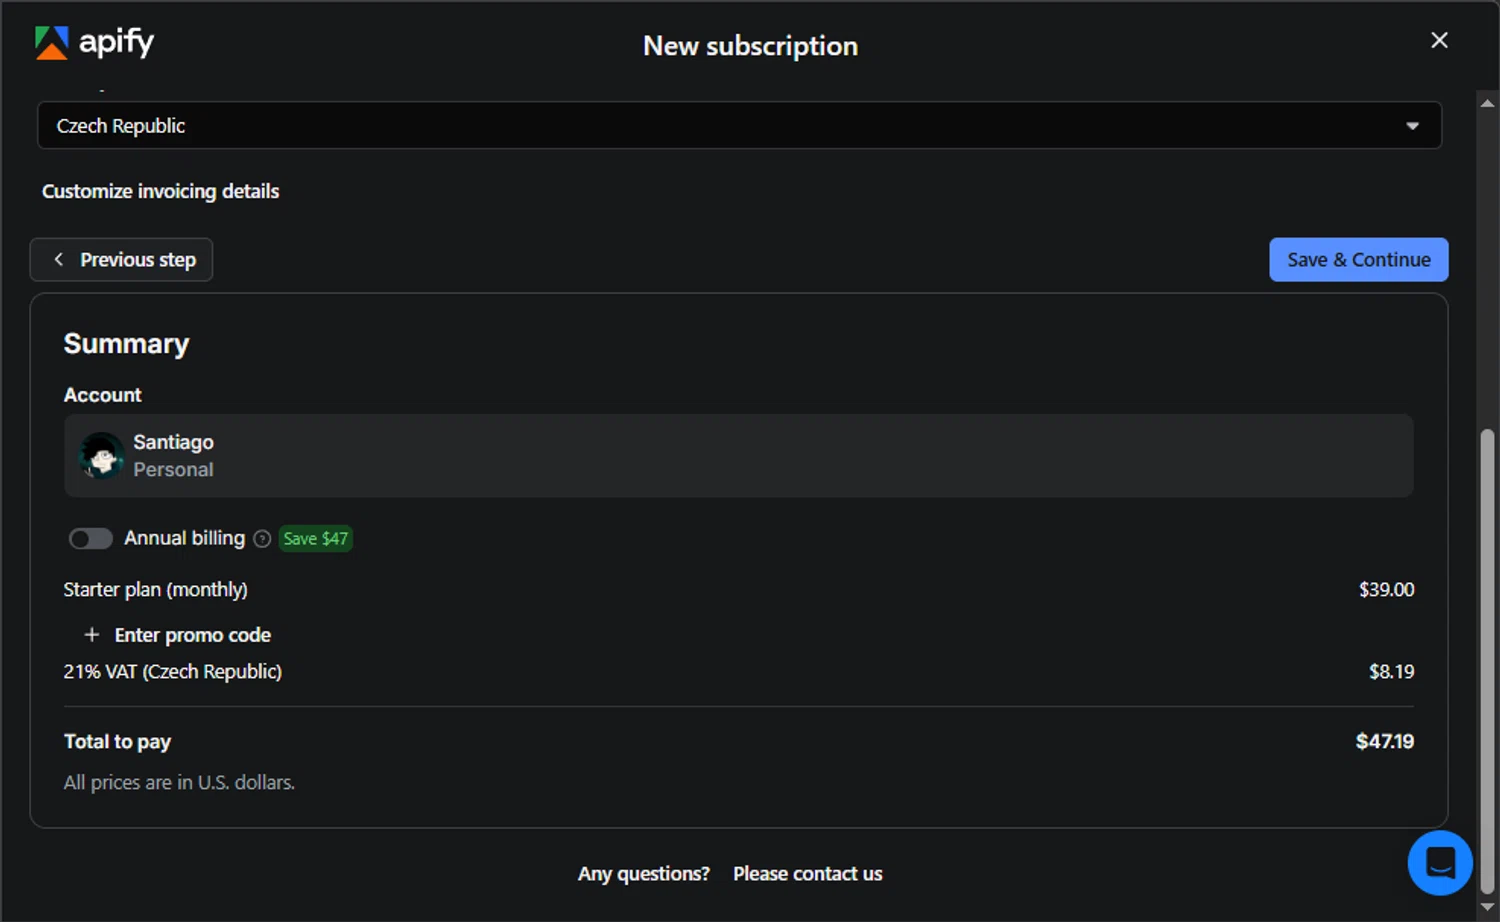
Task: Click the Any questions? text
Action: pos(643,874)
